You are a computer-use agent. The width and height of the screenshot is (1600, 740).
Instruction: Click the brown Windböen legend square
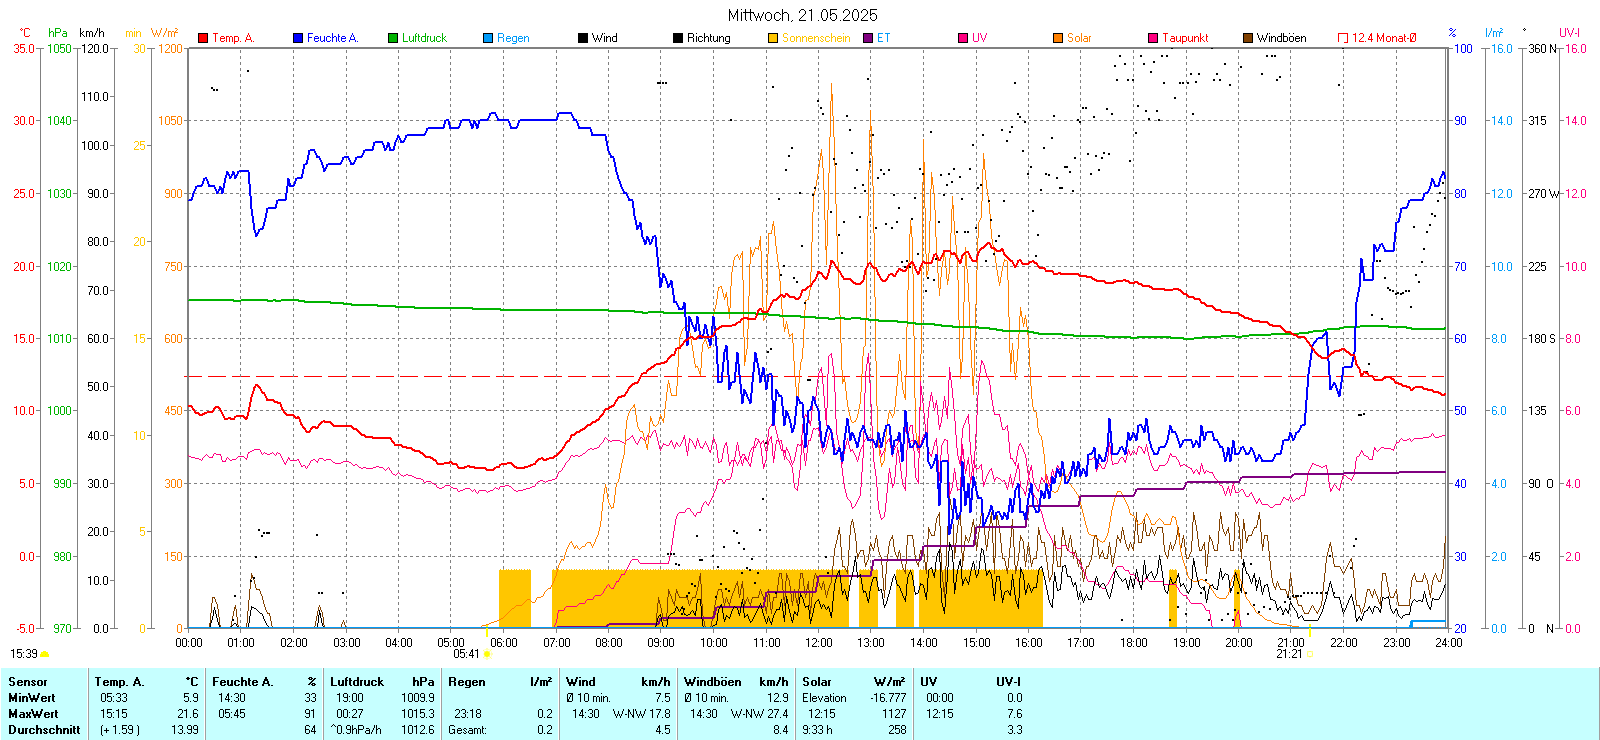click(1248, 38)
